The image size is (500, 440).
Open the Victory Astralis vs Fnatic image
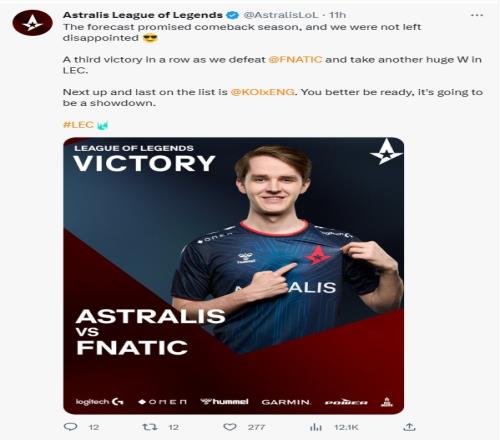click(234, 276)
